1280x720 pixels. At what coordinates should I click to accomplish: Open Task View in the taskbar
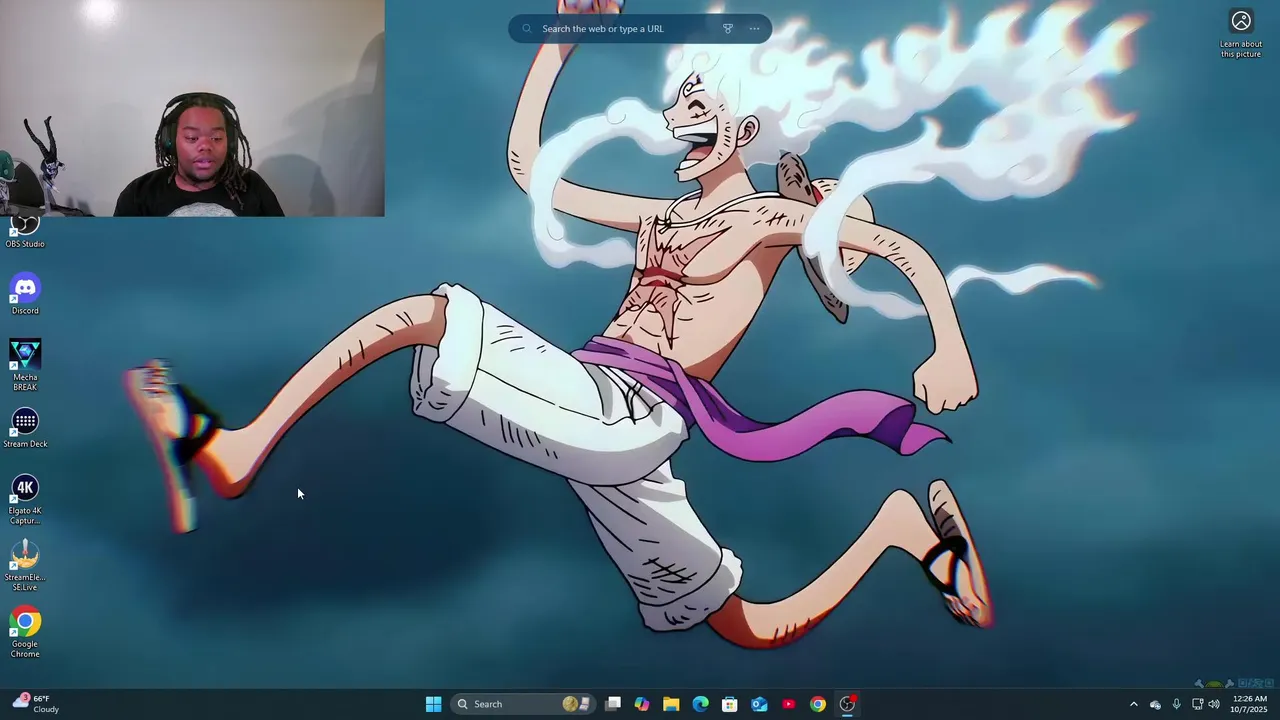(613, 704)
